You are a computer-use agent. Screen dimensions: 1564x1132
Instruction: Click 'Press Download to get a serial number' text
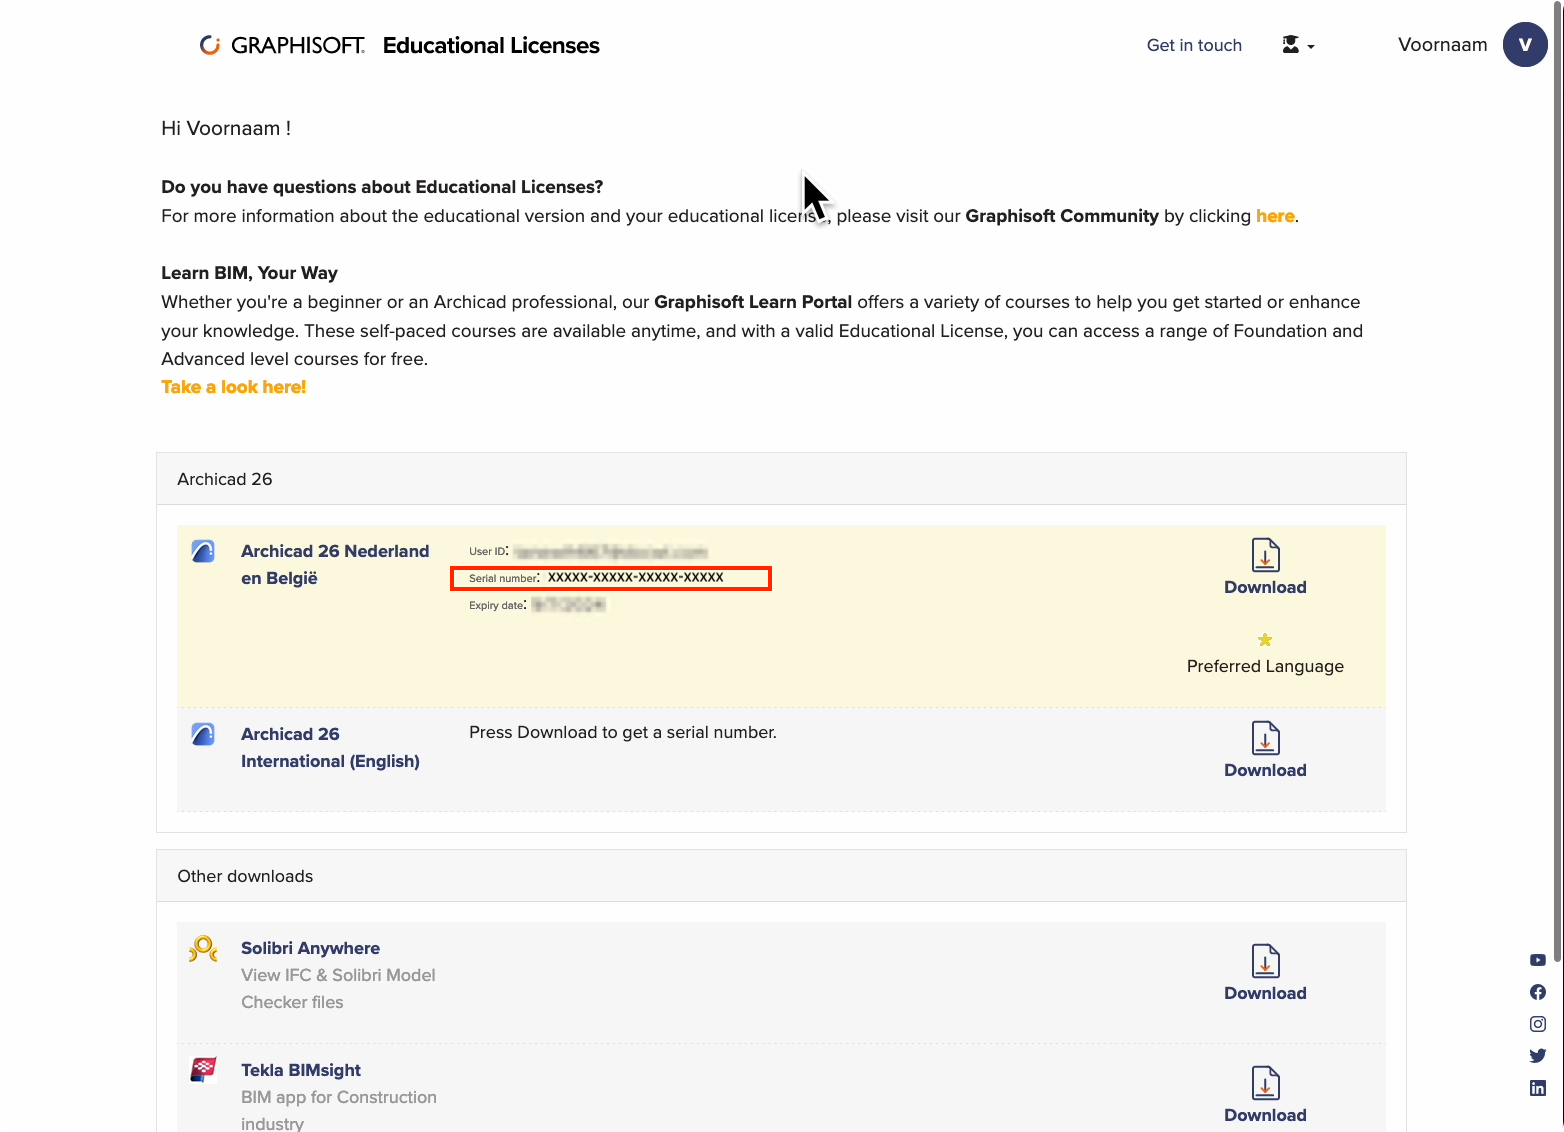click(623, 732)
